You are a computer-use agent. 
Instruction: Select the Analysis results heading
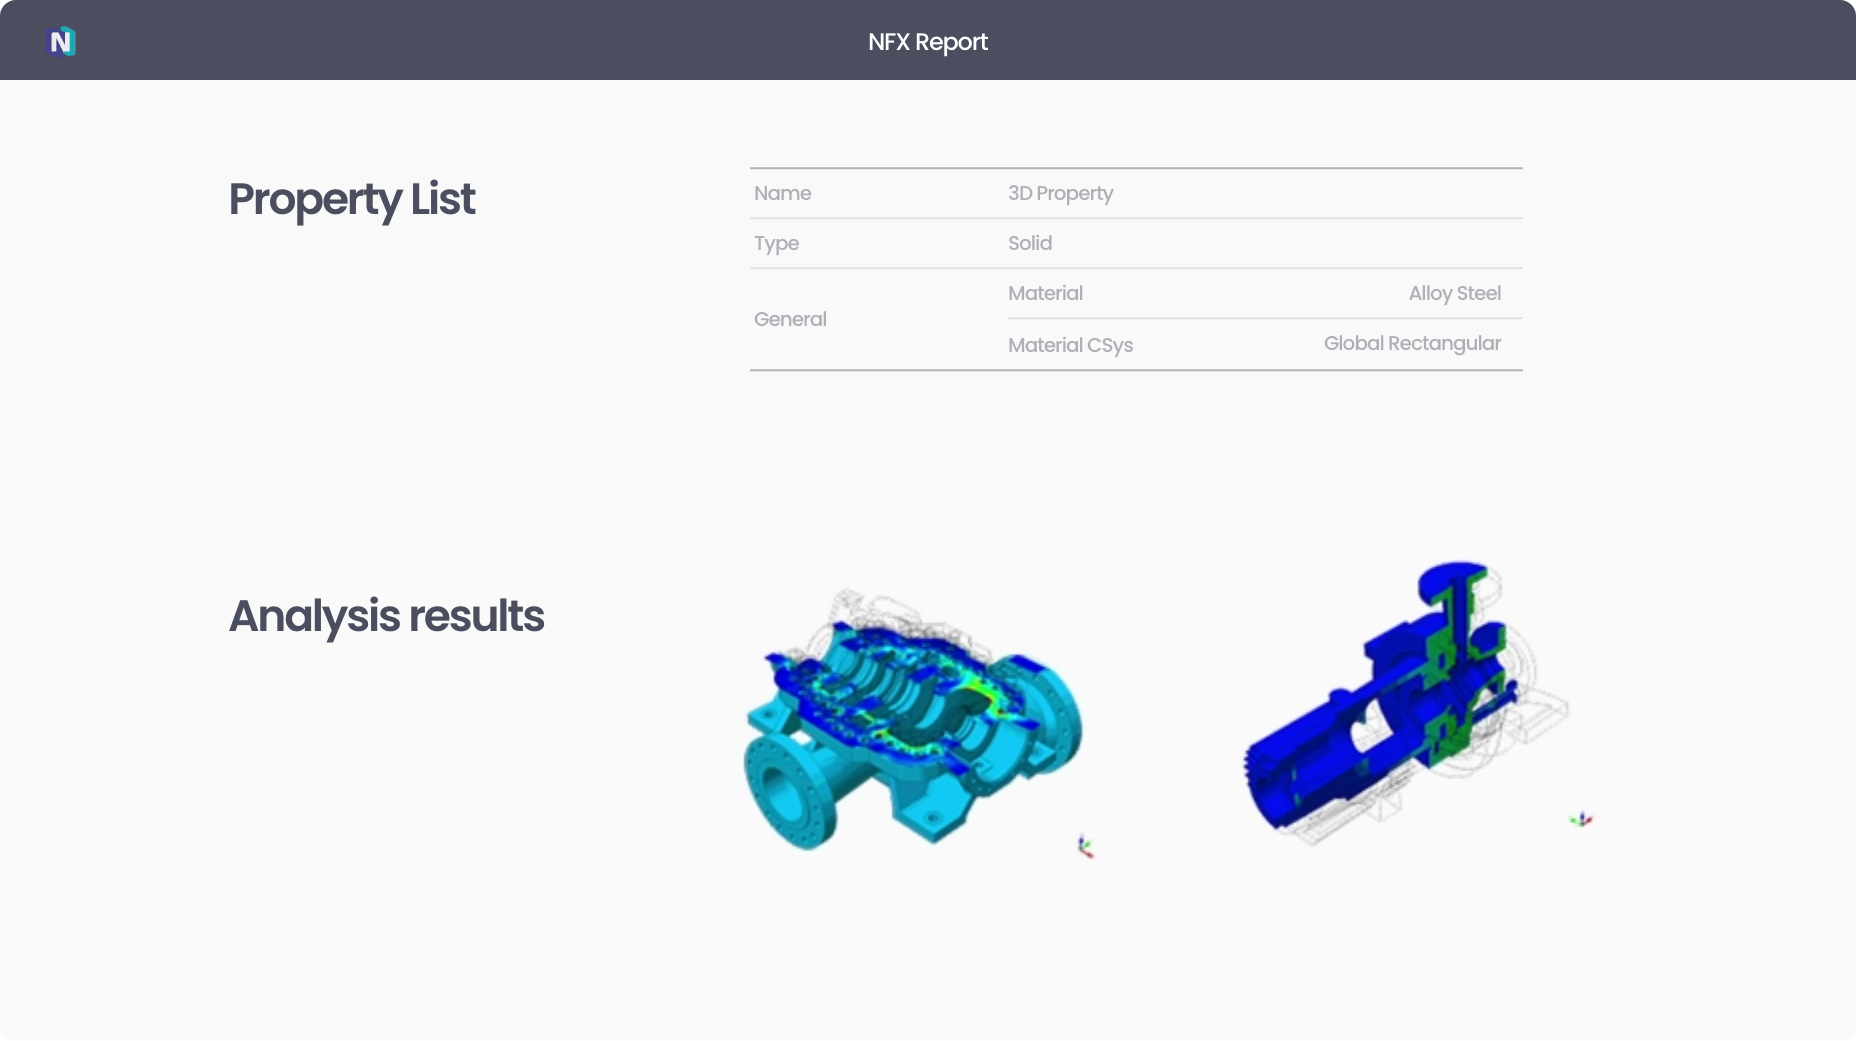tap(387, 616)
